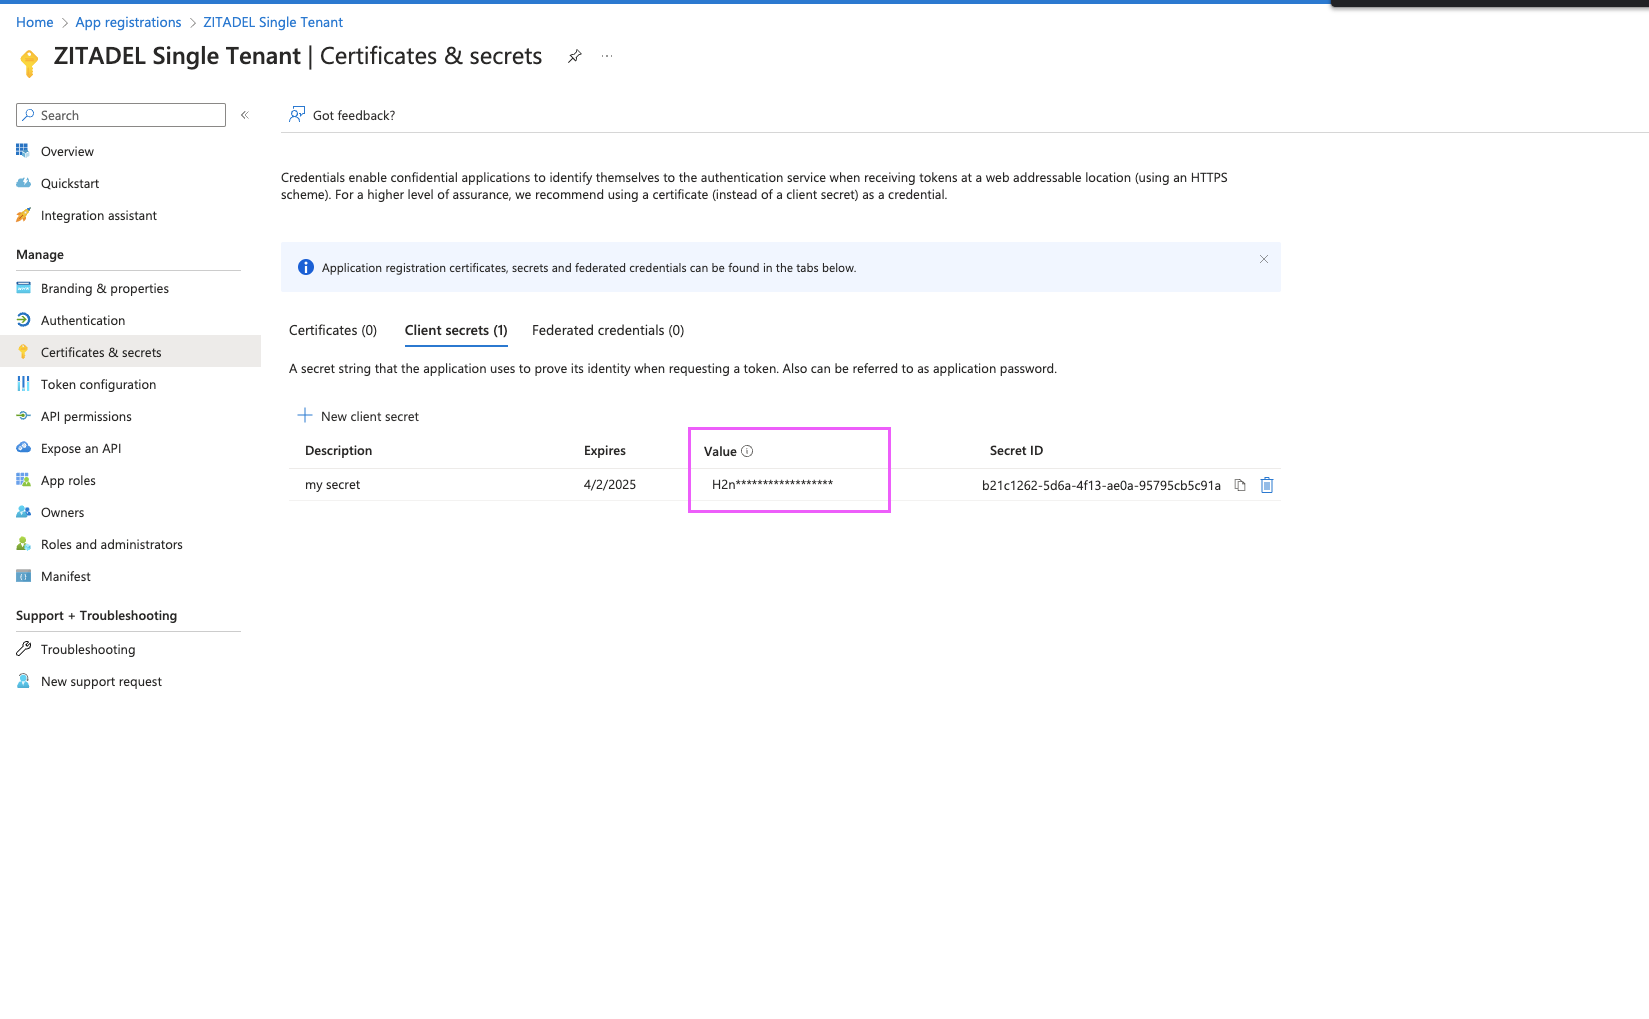
Task: Click App registrations breadcrumb link
Action: (x=128, y=21)
